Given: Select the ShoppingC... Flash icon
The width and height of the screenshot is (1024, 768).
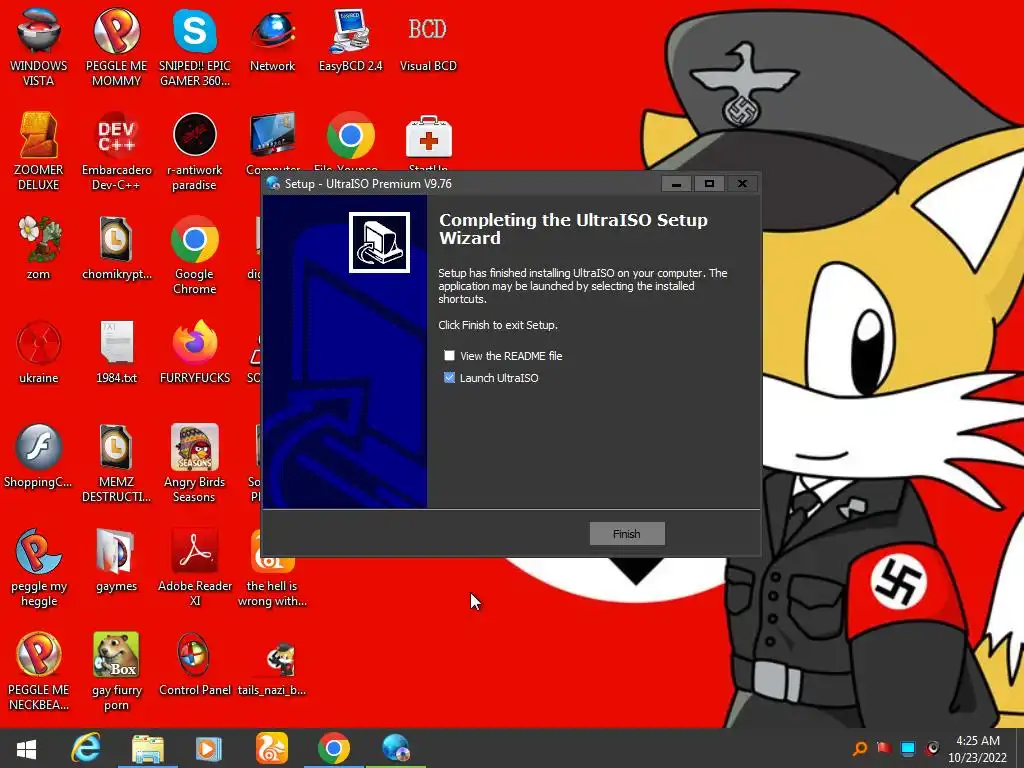Looking at the screenshot, I should pos(39,456).
